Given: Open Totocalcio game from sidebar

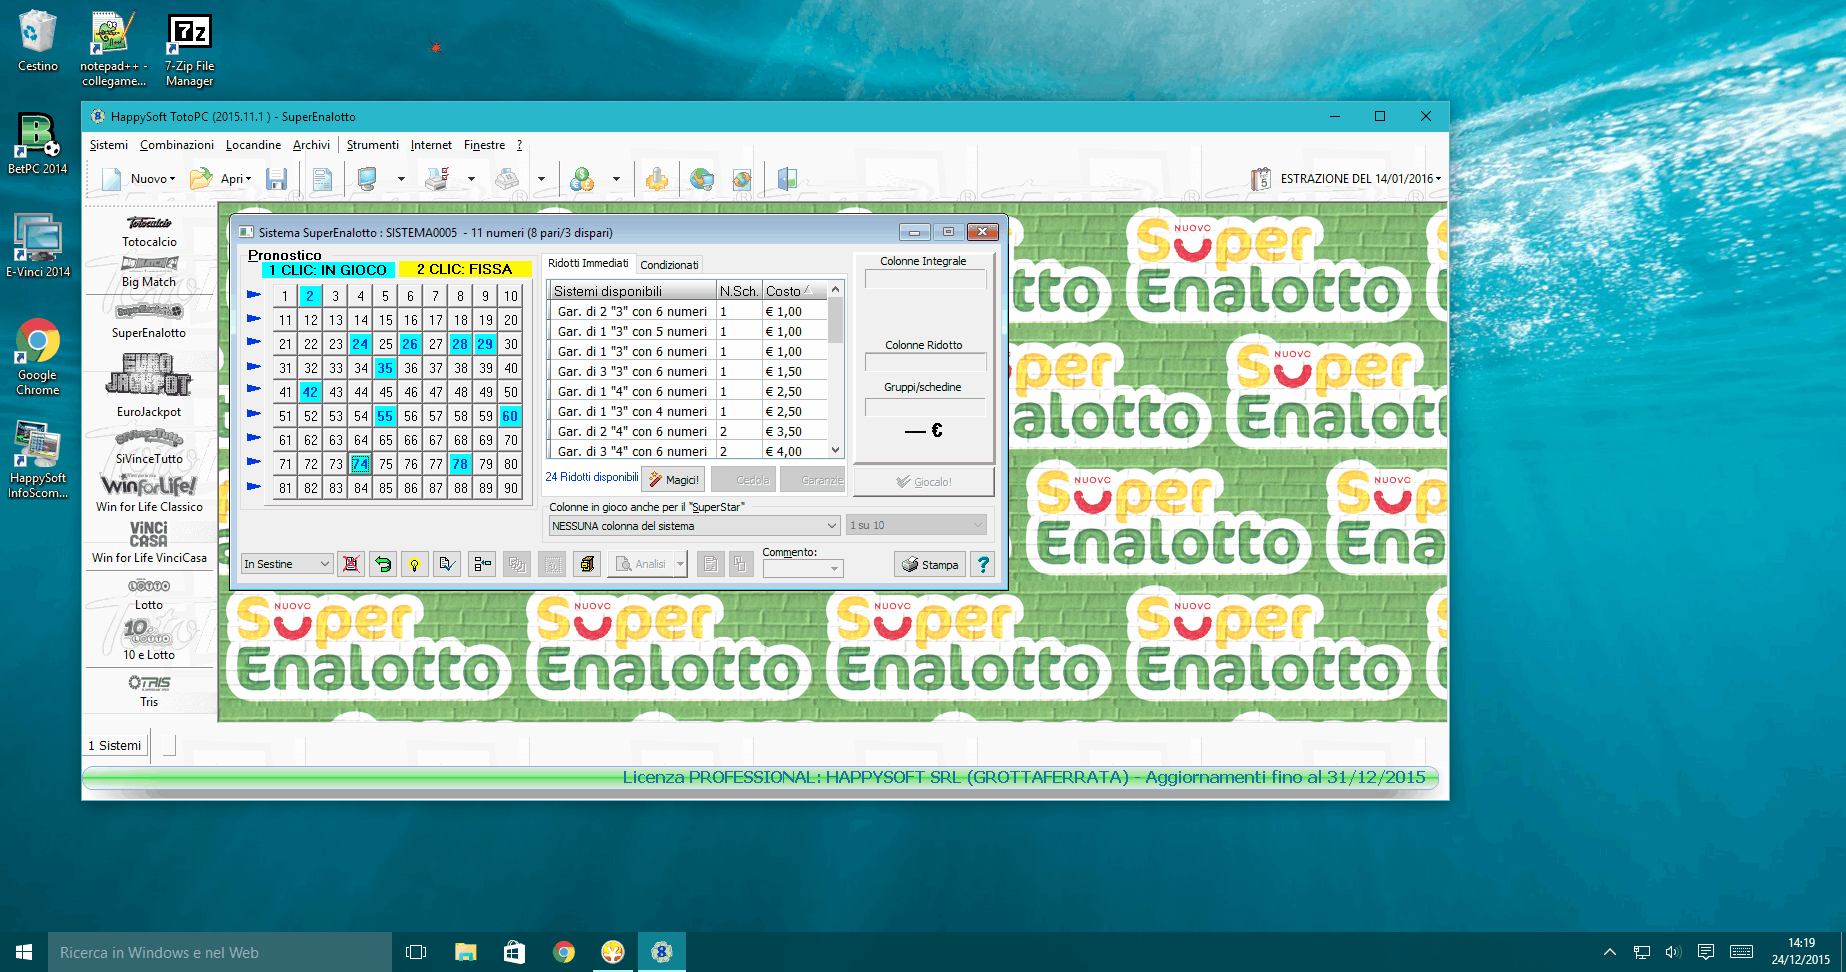Looking at the screenshot, I should click(x=149, y=232).
